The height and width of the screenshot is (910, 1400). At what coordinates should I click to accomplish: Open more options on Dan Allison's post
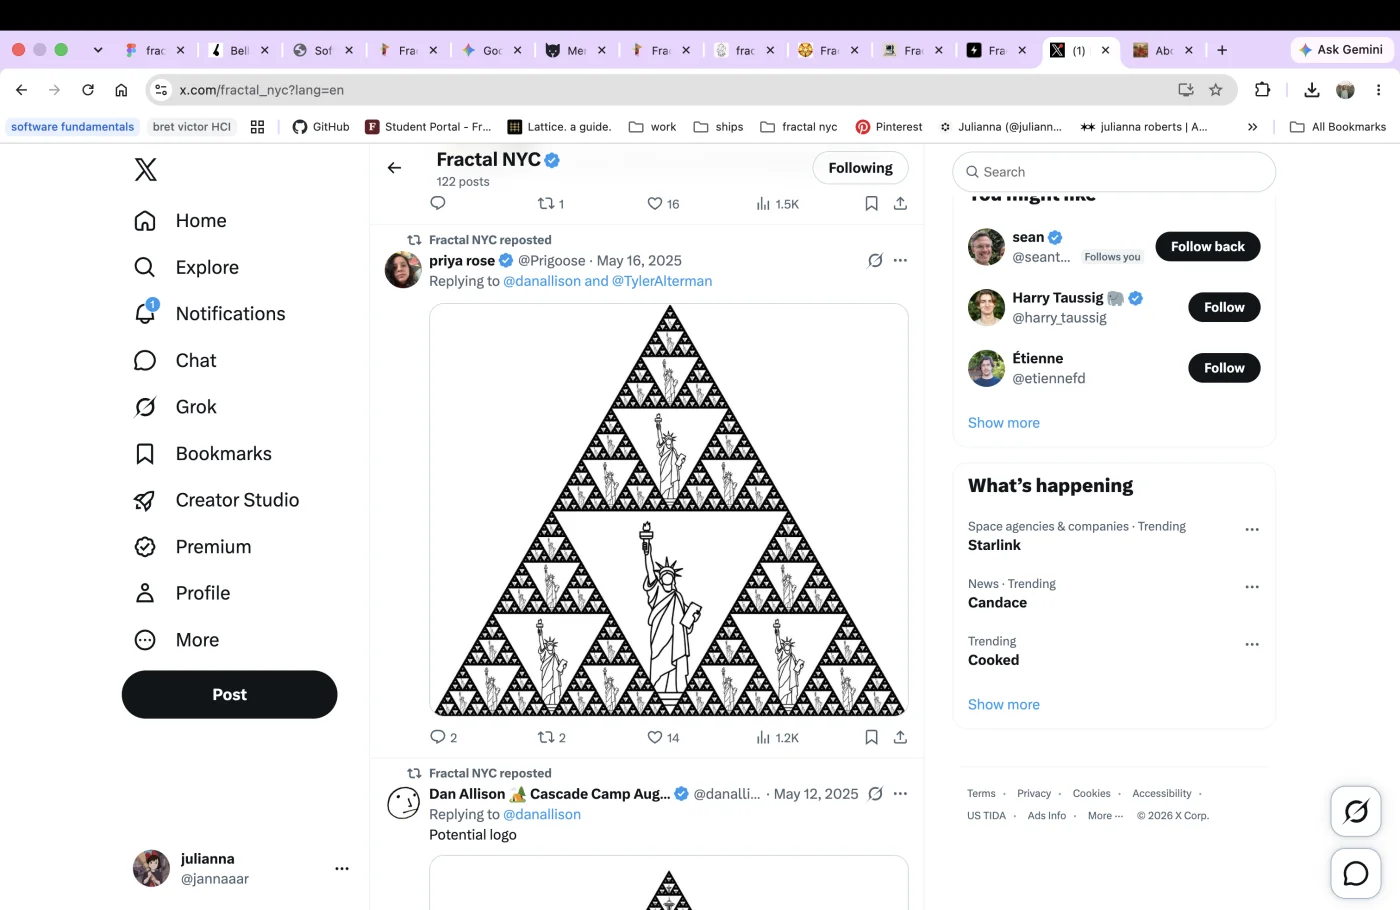pyautogui.click(x=900, y=794)
